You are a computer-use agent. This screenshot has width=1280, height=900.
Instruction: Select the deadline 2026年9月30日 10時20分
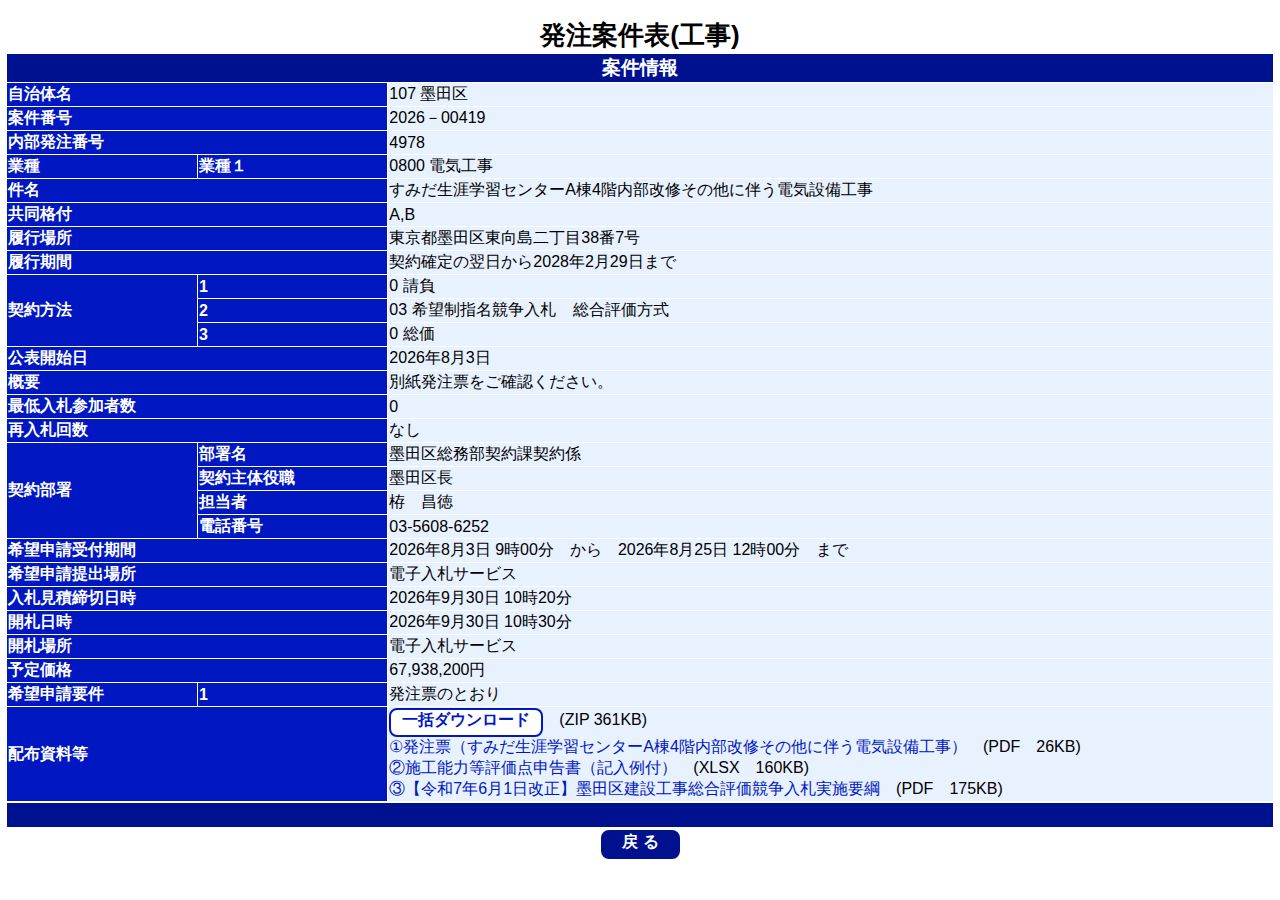481,598
